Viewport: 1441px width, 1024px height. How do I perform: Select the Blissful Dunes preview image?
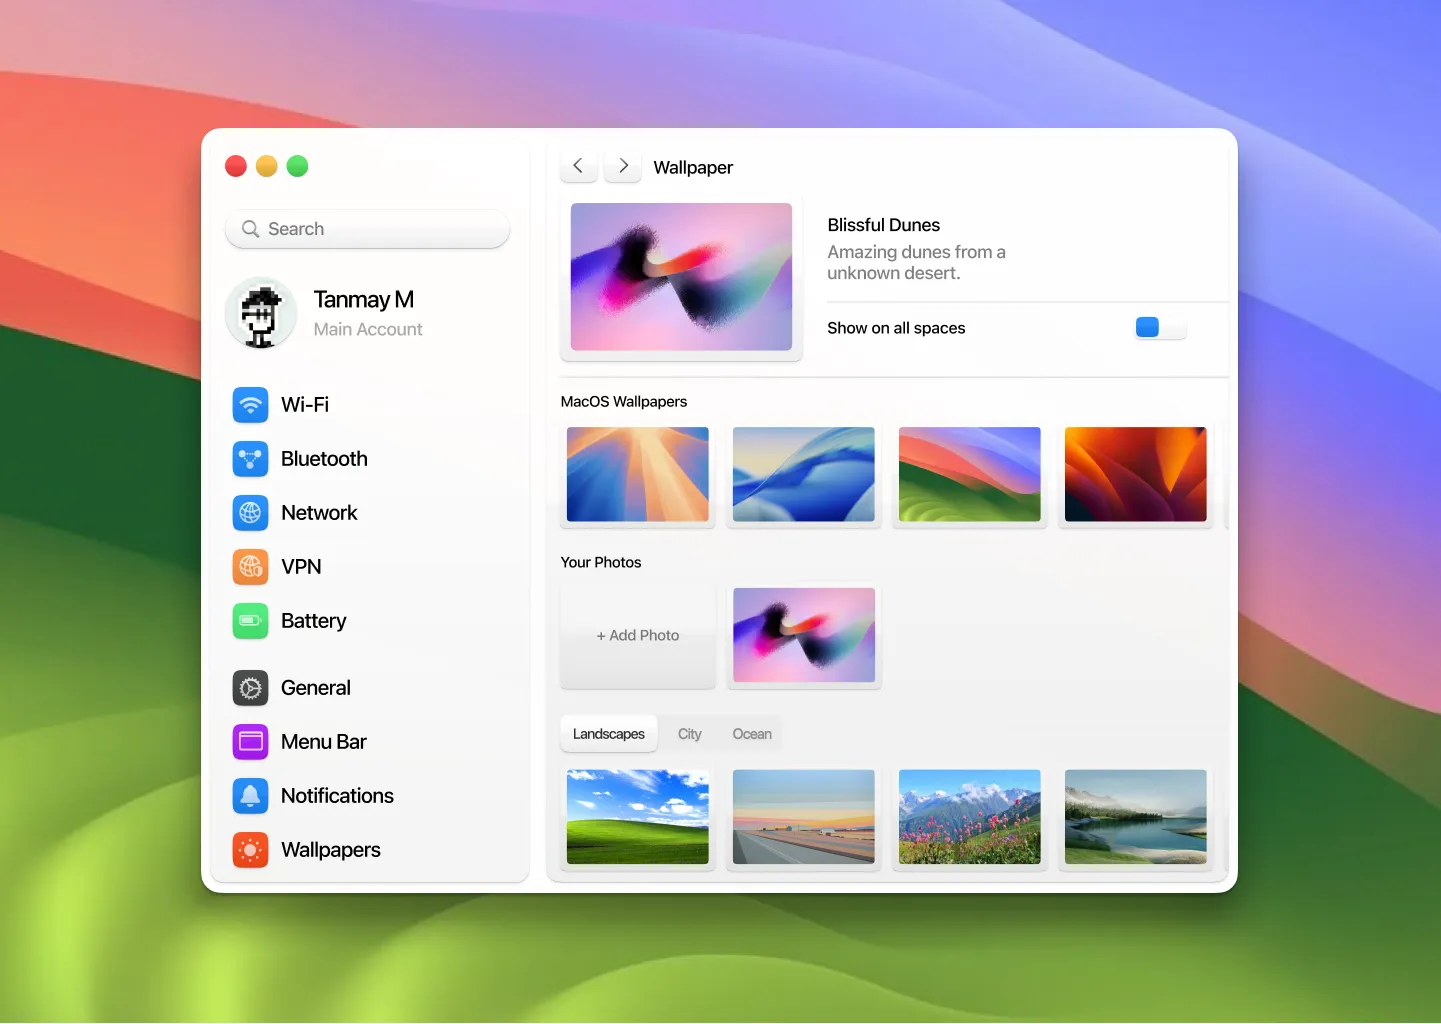681,277
